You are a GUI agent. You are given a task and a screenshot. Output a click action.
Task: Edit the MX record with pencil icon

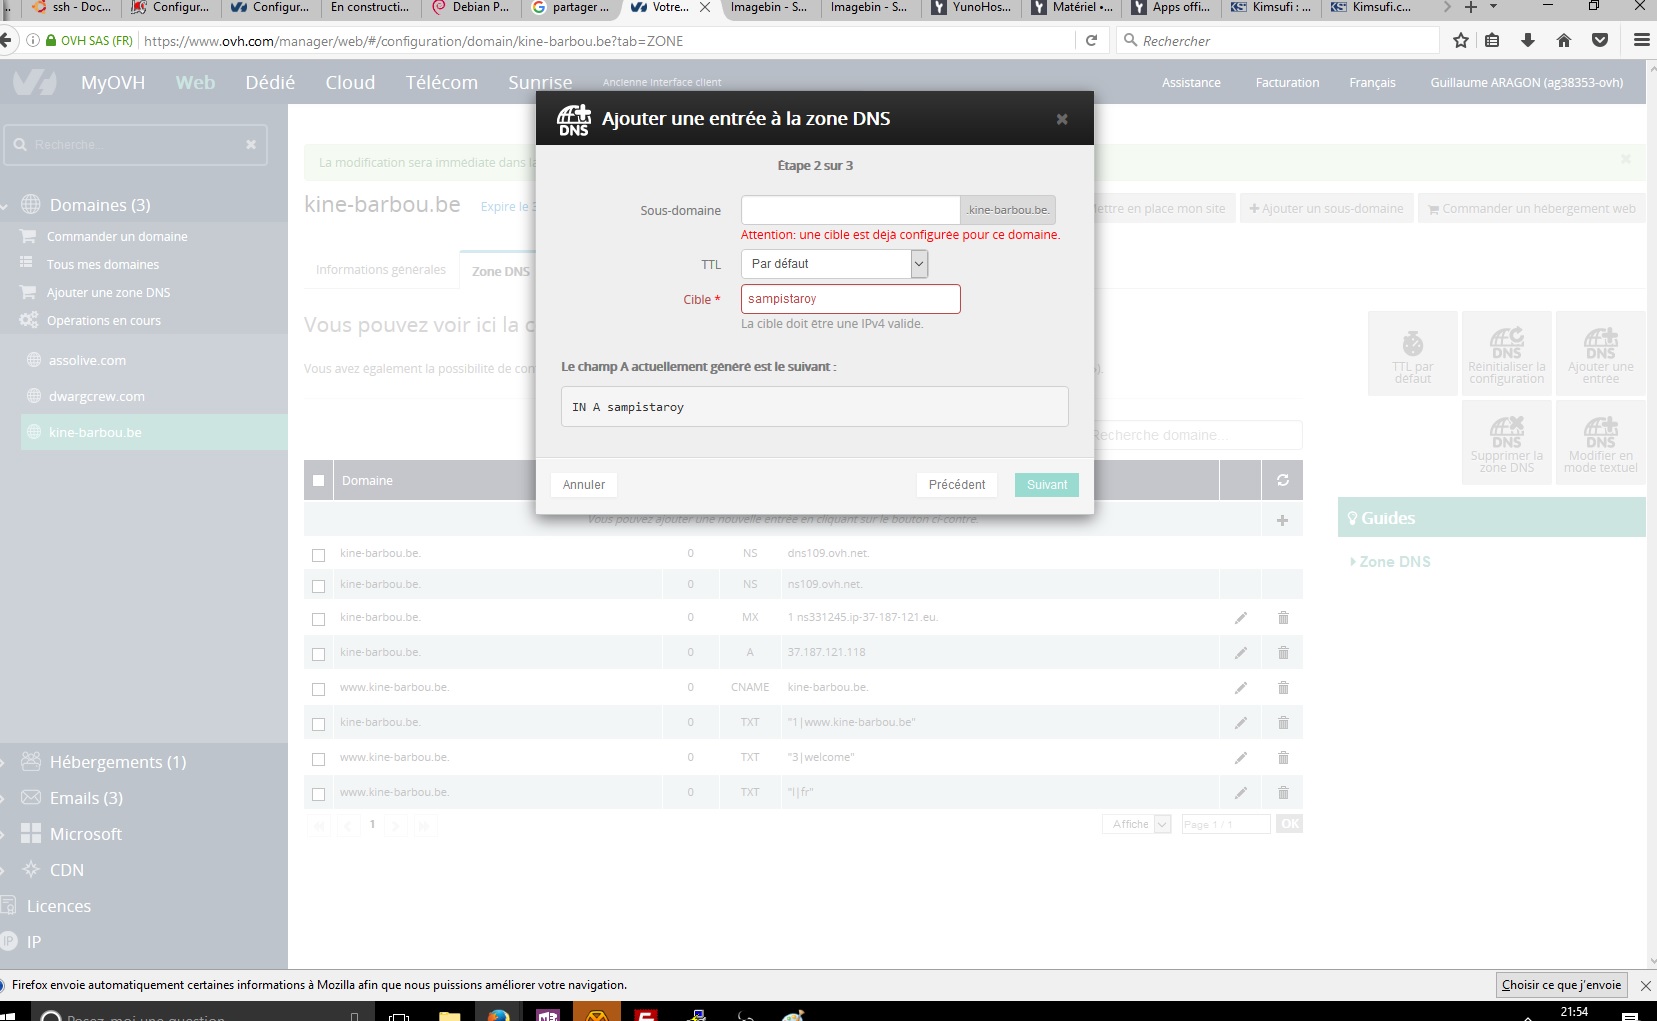[x=1240, y=618]
